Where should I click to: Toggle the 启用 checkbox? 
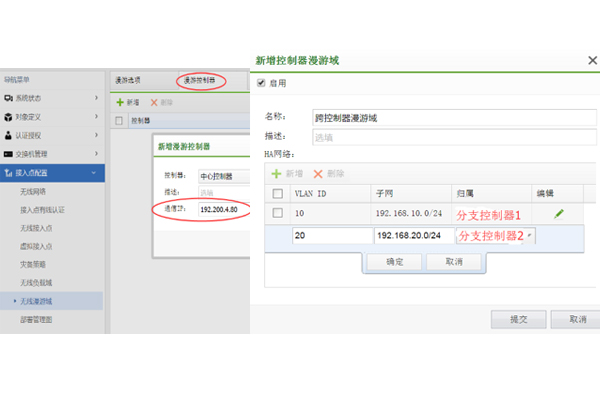[262, 83]
